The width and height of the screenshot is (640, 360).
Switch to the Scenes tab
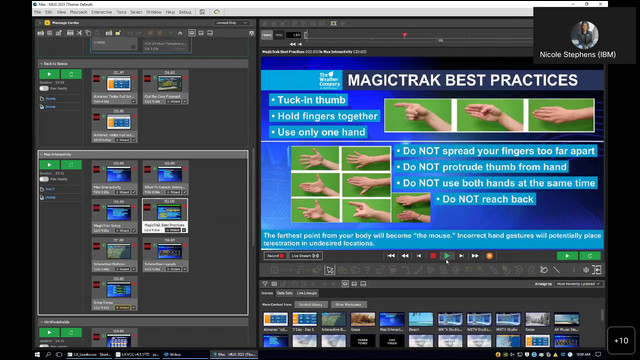click(x=267, y=293)
